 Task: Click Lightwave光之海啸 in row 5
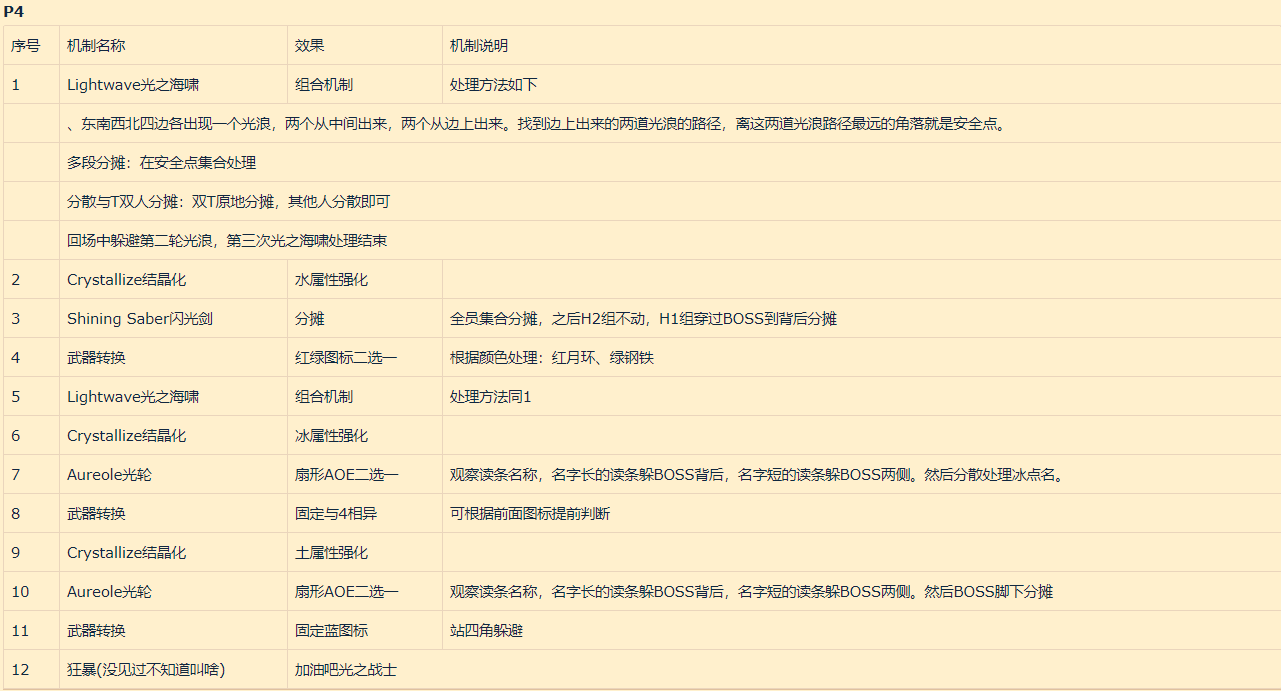(133, 397)
